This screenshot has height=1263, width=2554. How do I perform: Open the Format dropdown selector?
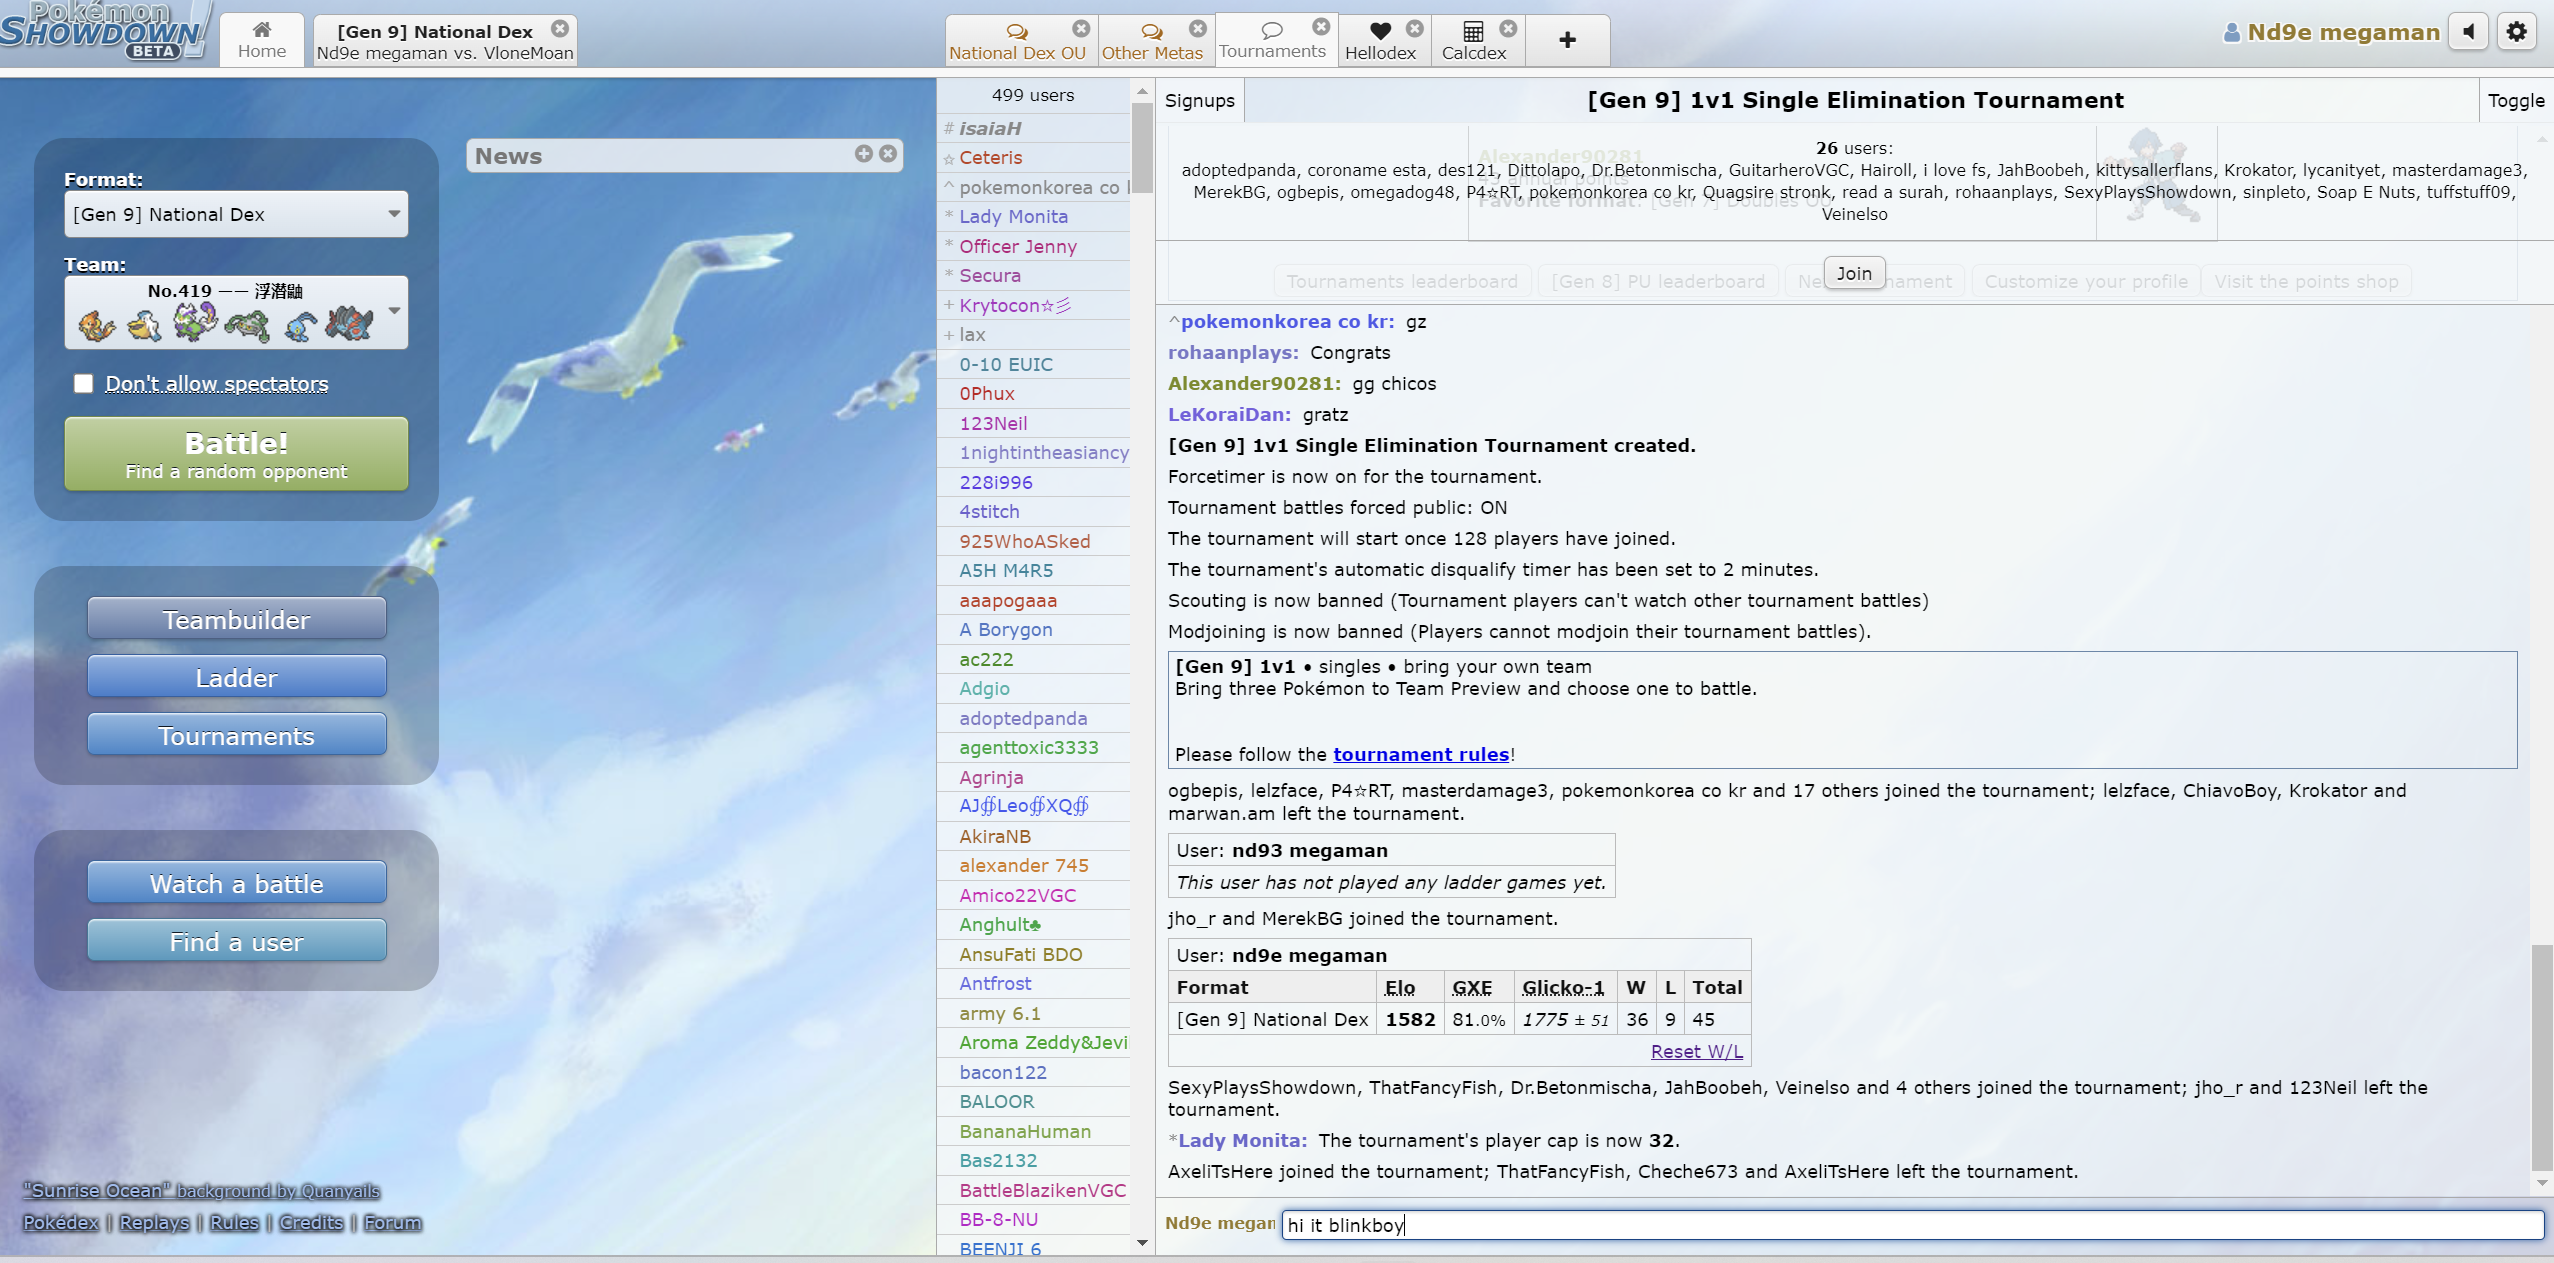click(236, 214)
